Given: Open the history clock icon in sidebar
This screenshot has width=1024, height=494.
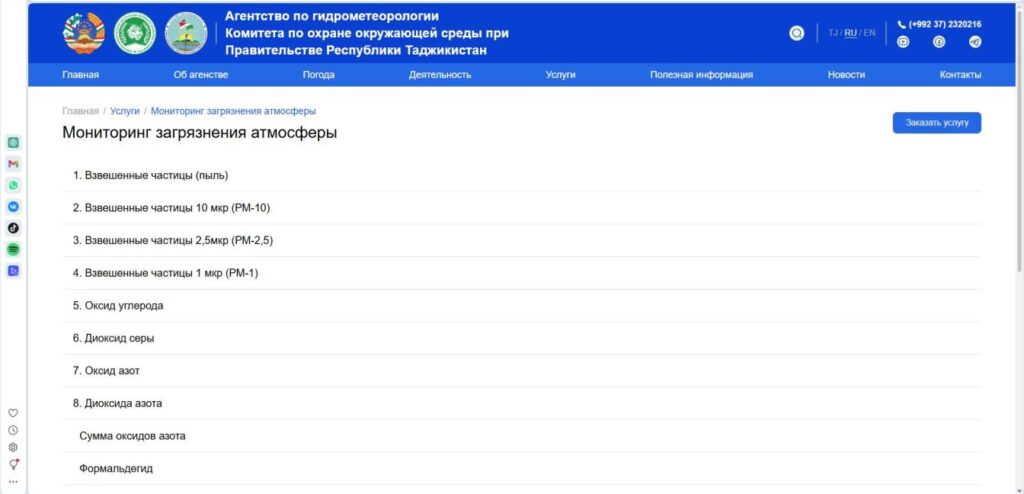Looking at the screenshot, I should coord(13,430).
